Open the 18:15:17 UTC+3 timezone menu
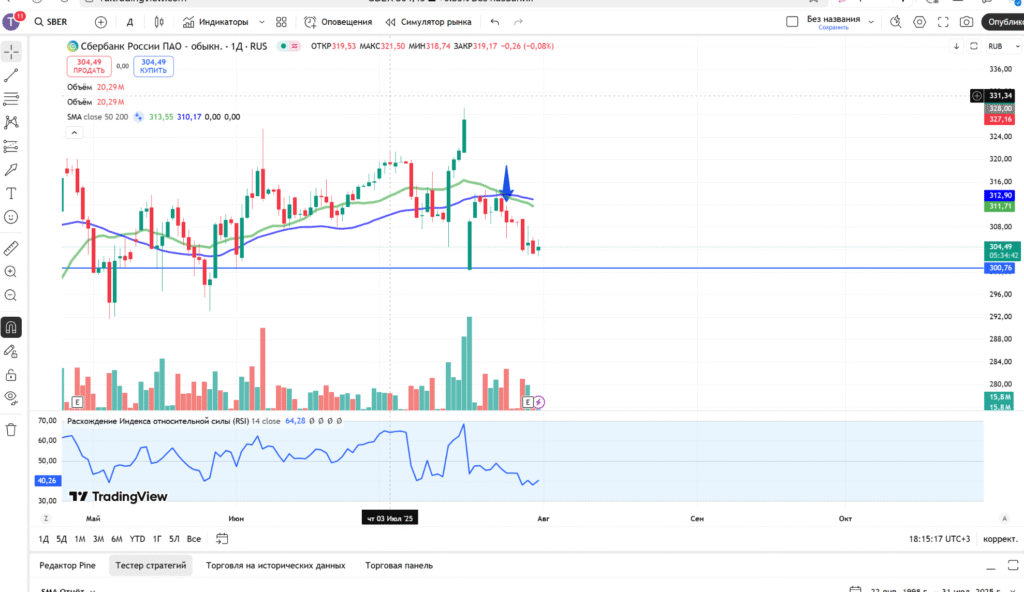Image resolution: width=1024 pixels, height=592 pixels. pyautogui.click(x=939, y=539)
